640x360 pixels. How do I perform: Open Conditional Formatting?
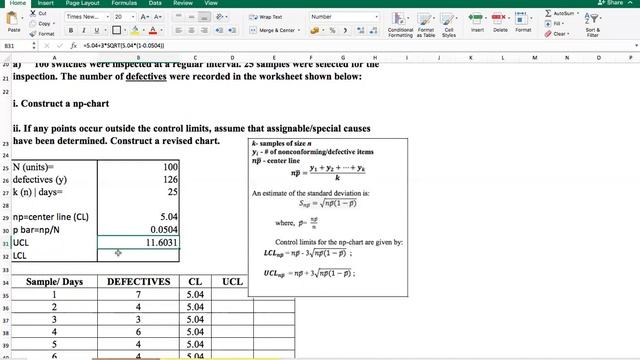[400, 24]
